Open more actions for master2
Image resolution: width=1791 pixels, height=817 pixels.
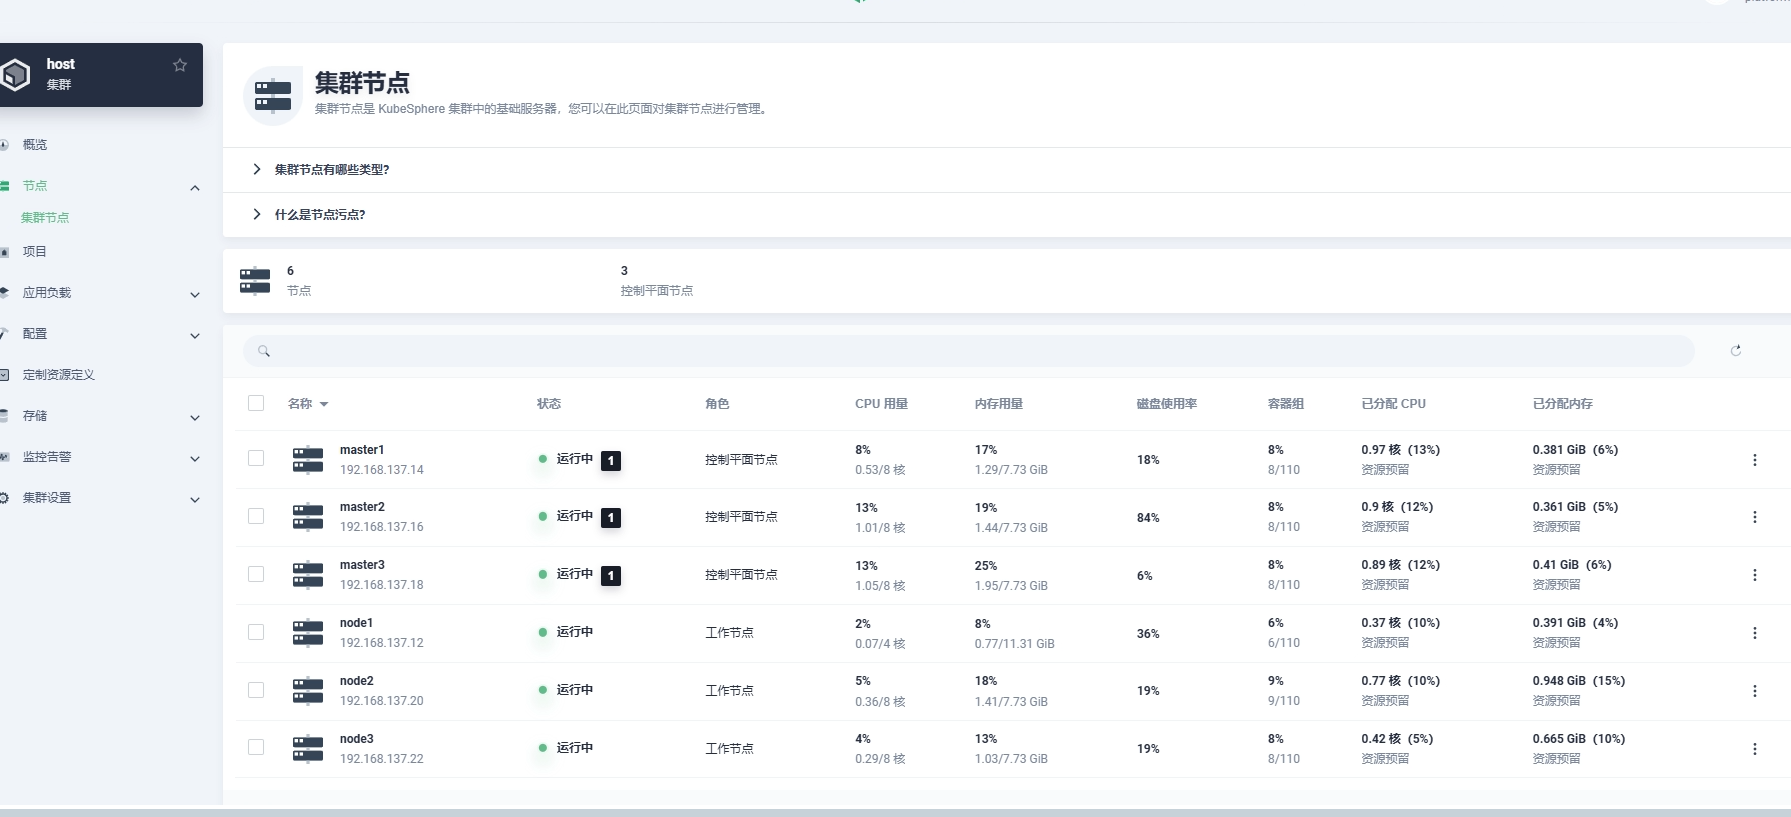(1754, 517)
